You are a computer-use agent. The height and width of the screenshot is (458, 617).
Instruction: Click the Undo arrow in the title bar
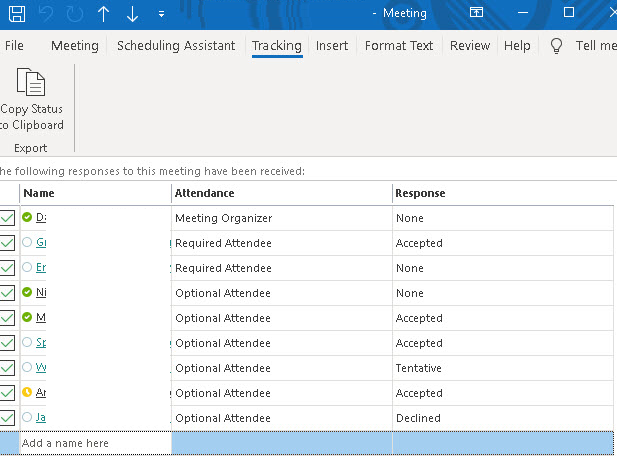coord(46,14)
